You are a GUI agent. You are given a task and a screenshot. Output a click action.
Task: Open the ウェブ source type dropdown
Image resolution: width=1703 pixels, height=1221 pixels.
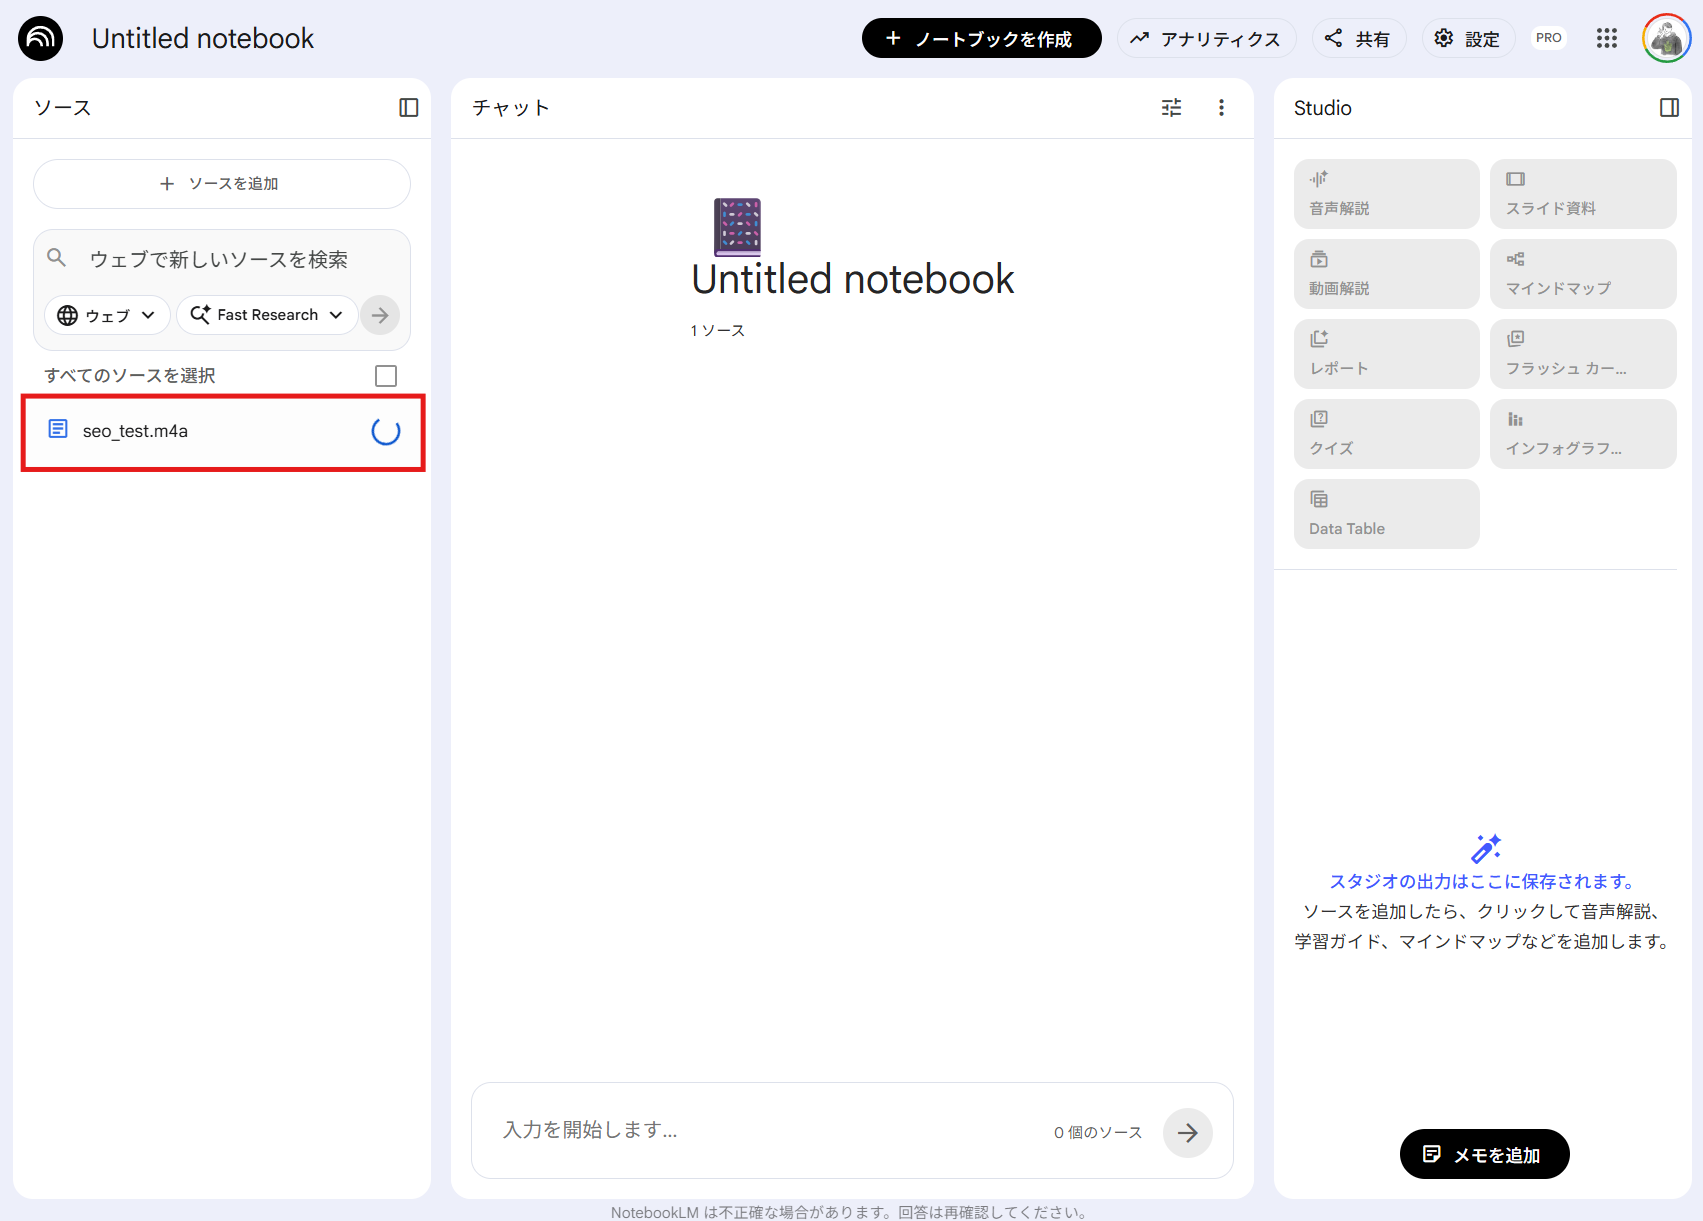click(106, 314)
